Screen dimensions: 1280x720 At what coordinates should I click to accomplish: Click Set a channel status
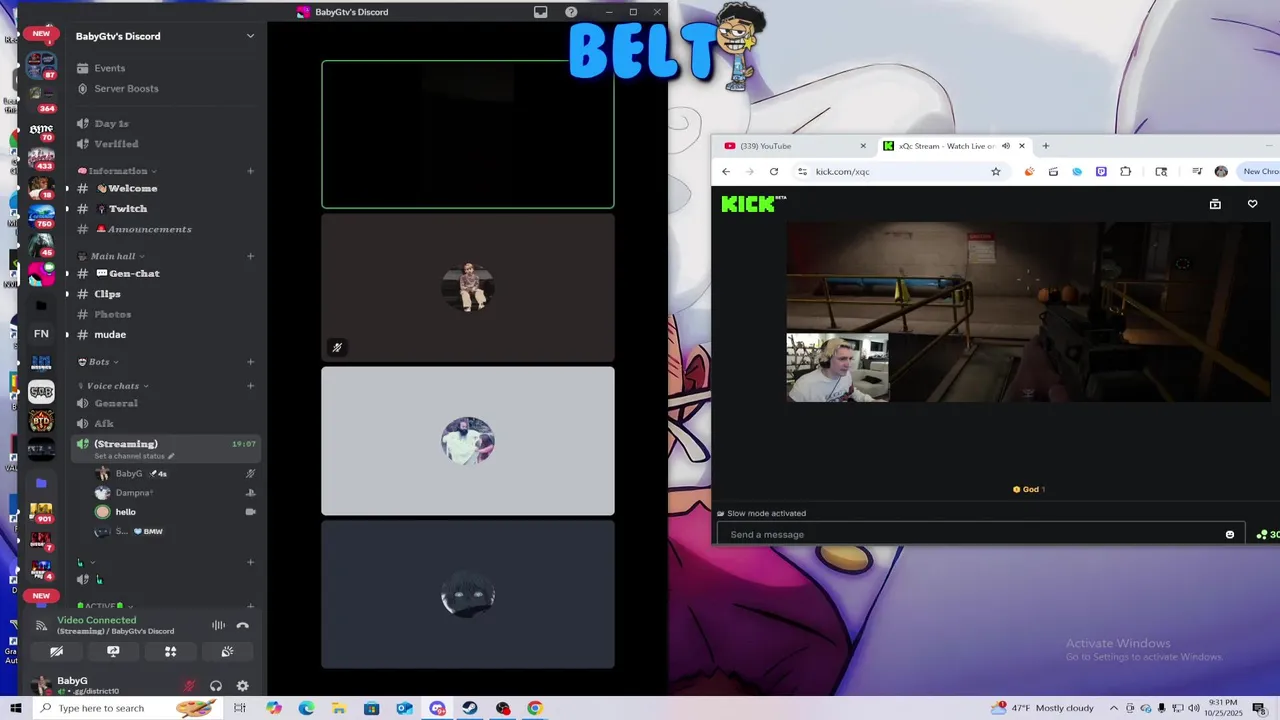pyautogui.click(x=134, y=456)
